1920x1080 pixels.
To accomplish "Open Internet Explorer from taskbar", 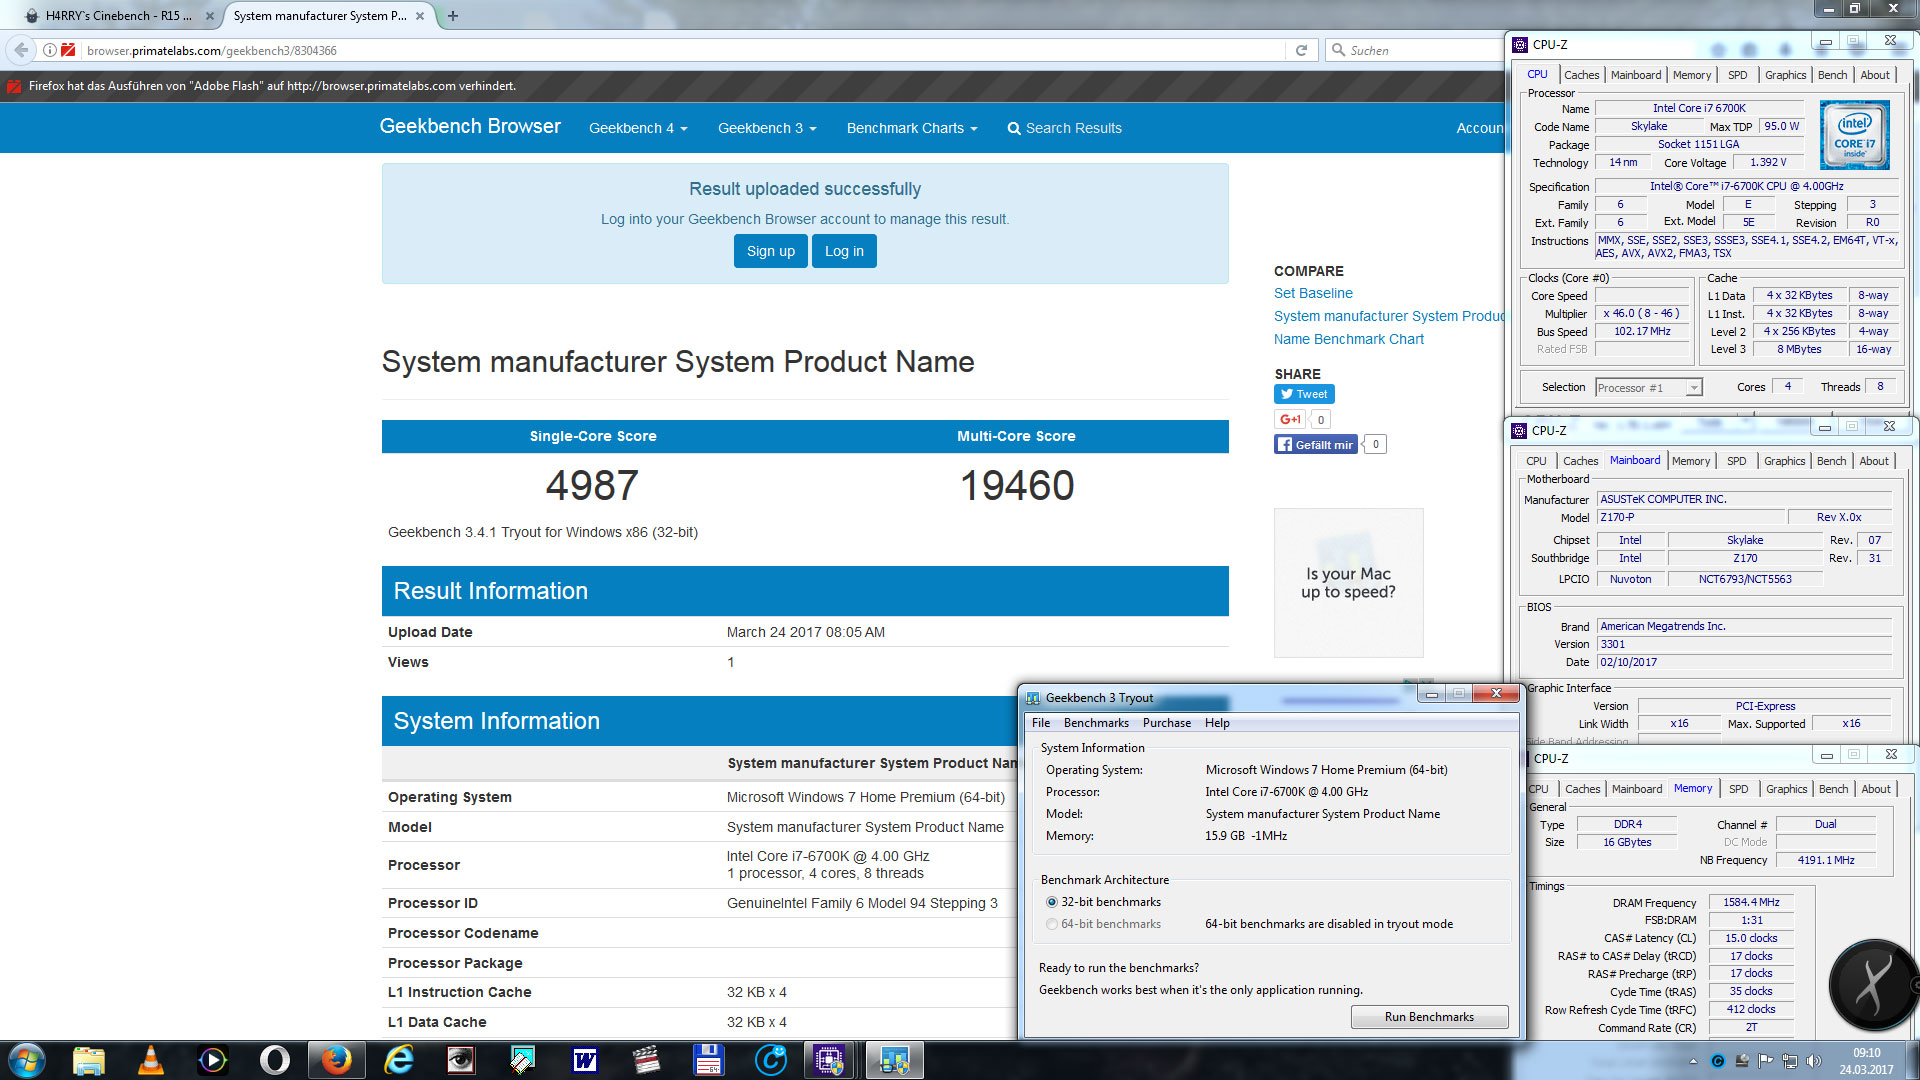I will 399,1060.
